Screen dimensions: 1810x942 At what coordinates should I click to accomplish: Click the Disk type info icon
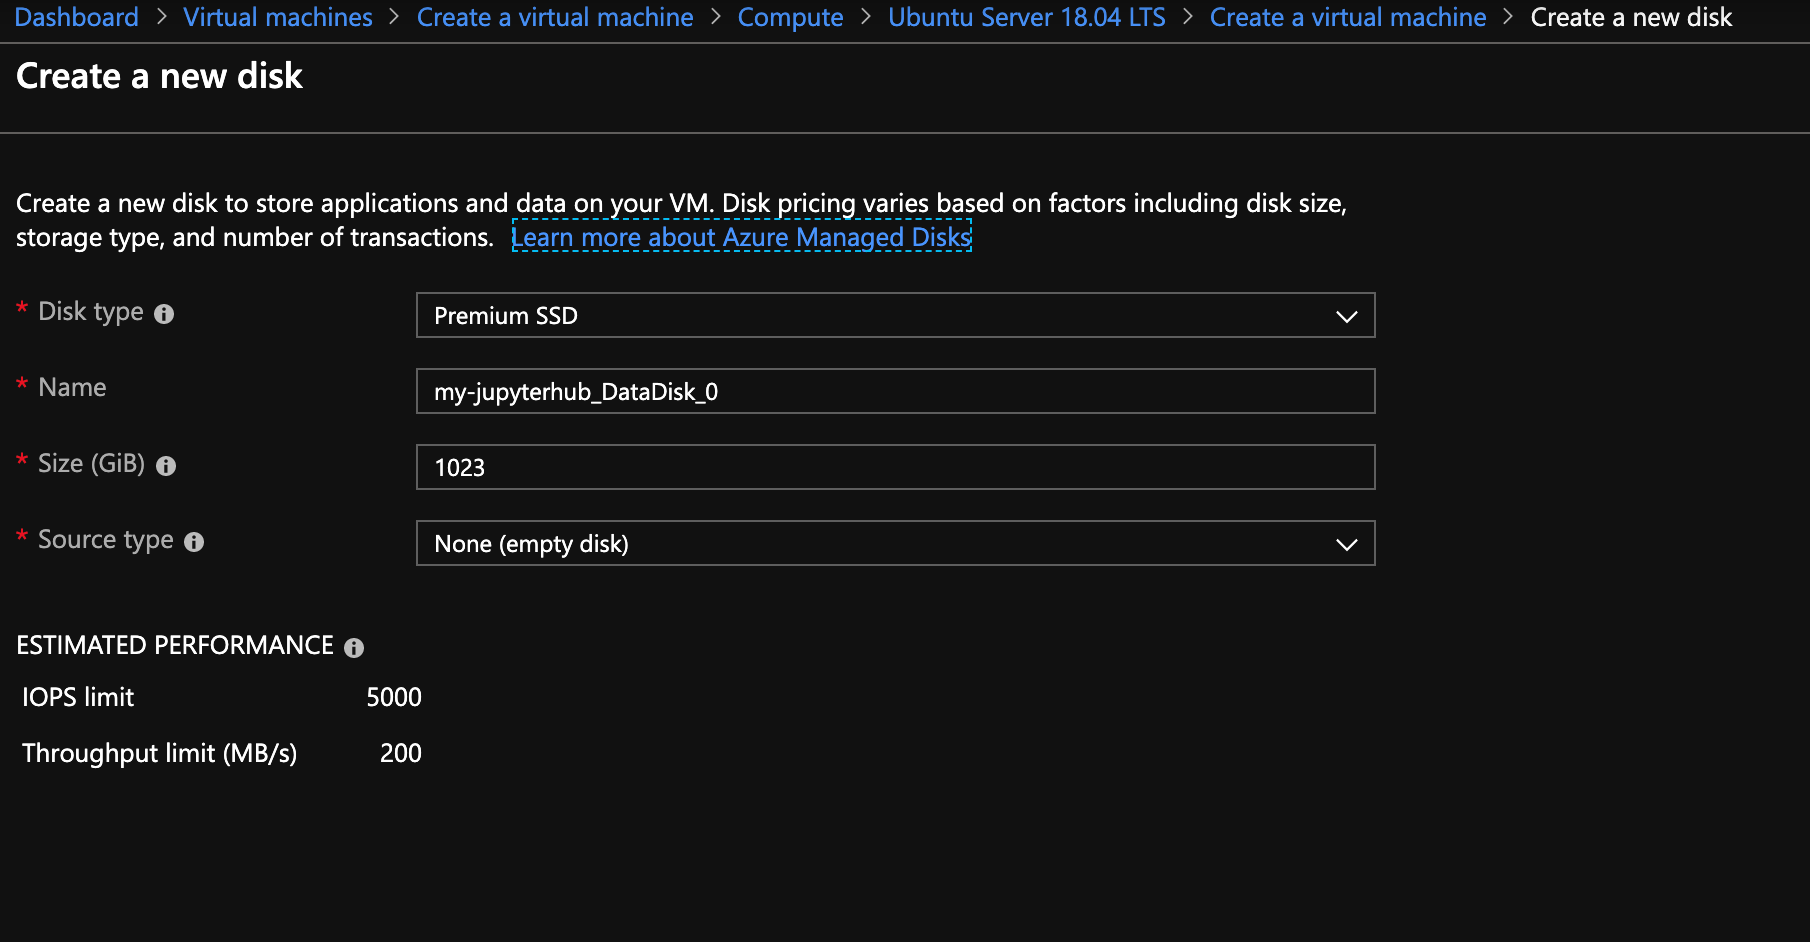click(x=164, y=314)
